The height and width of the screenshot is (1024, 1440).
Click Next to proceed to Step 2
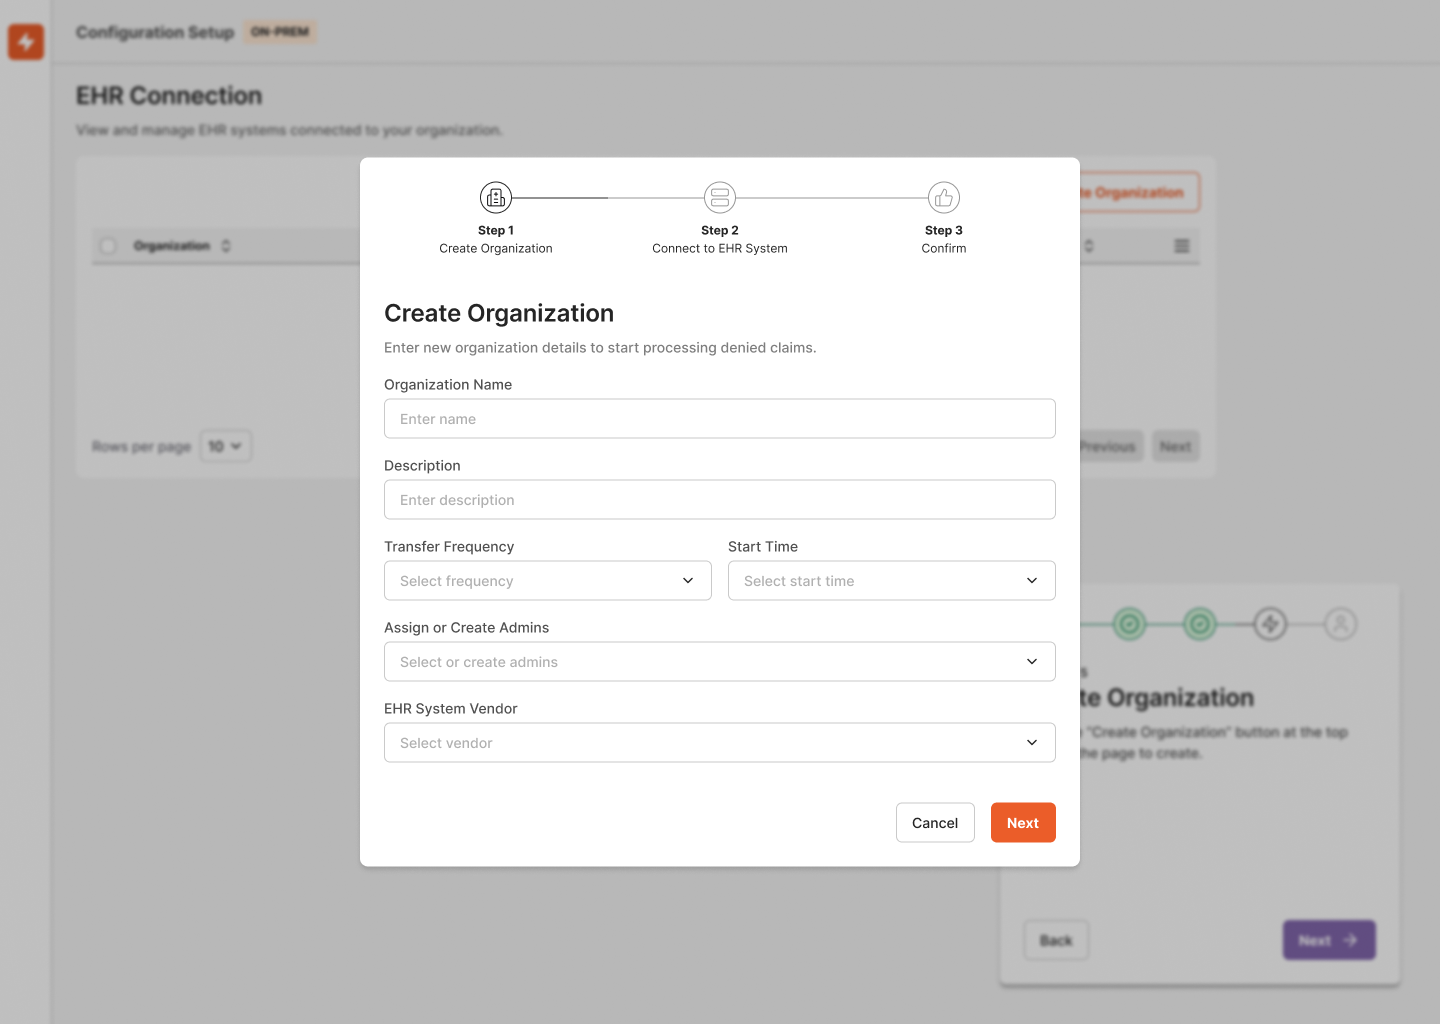tap(1023, 822)
